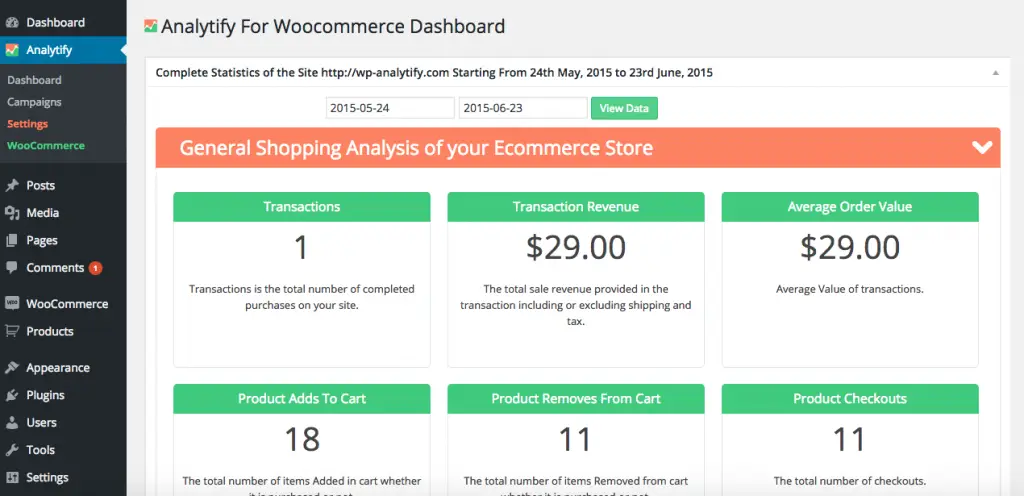Image resolution: width=1024 pixels, height=496 pixels.
Task: Click the Pages document icon
Action: pyautogui.click(x=12, y=240)
